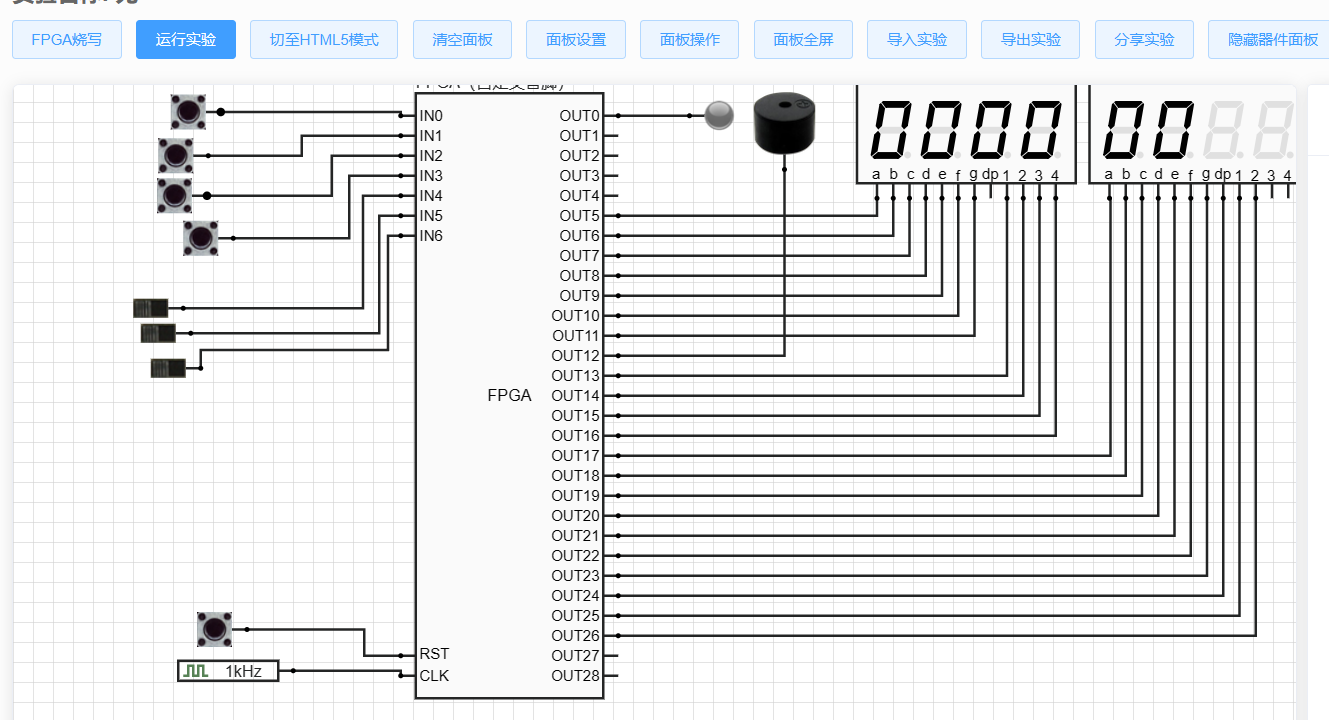The width and height of the screenshot is (1329, 720).
Task: Flip the slide switch wired to IN5
Action: pyautogui.click(x=158, y=333)
